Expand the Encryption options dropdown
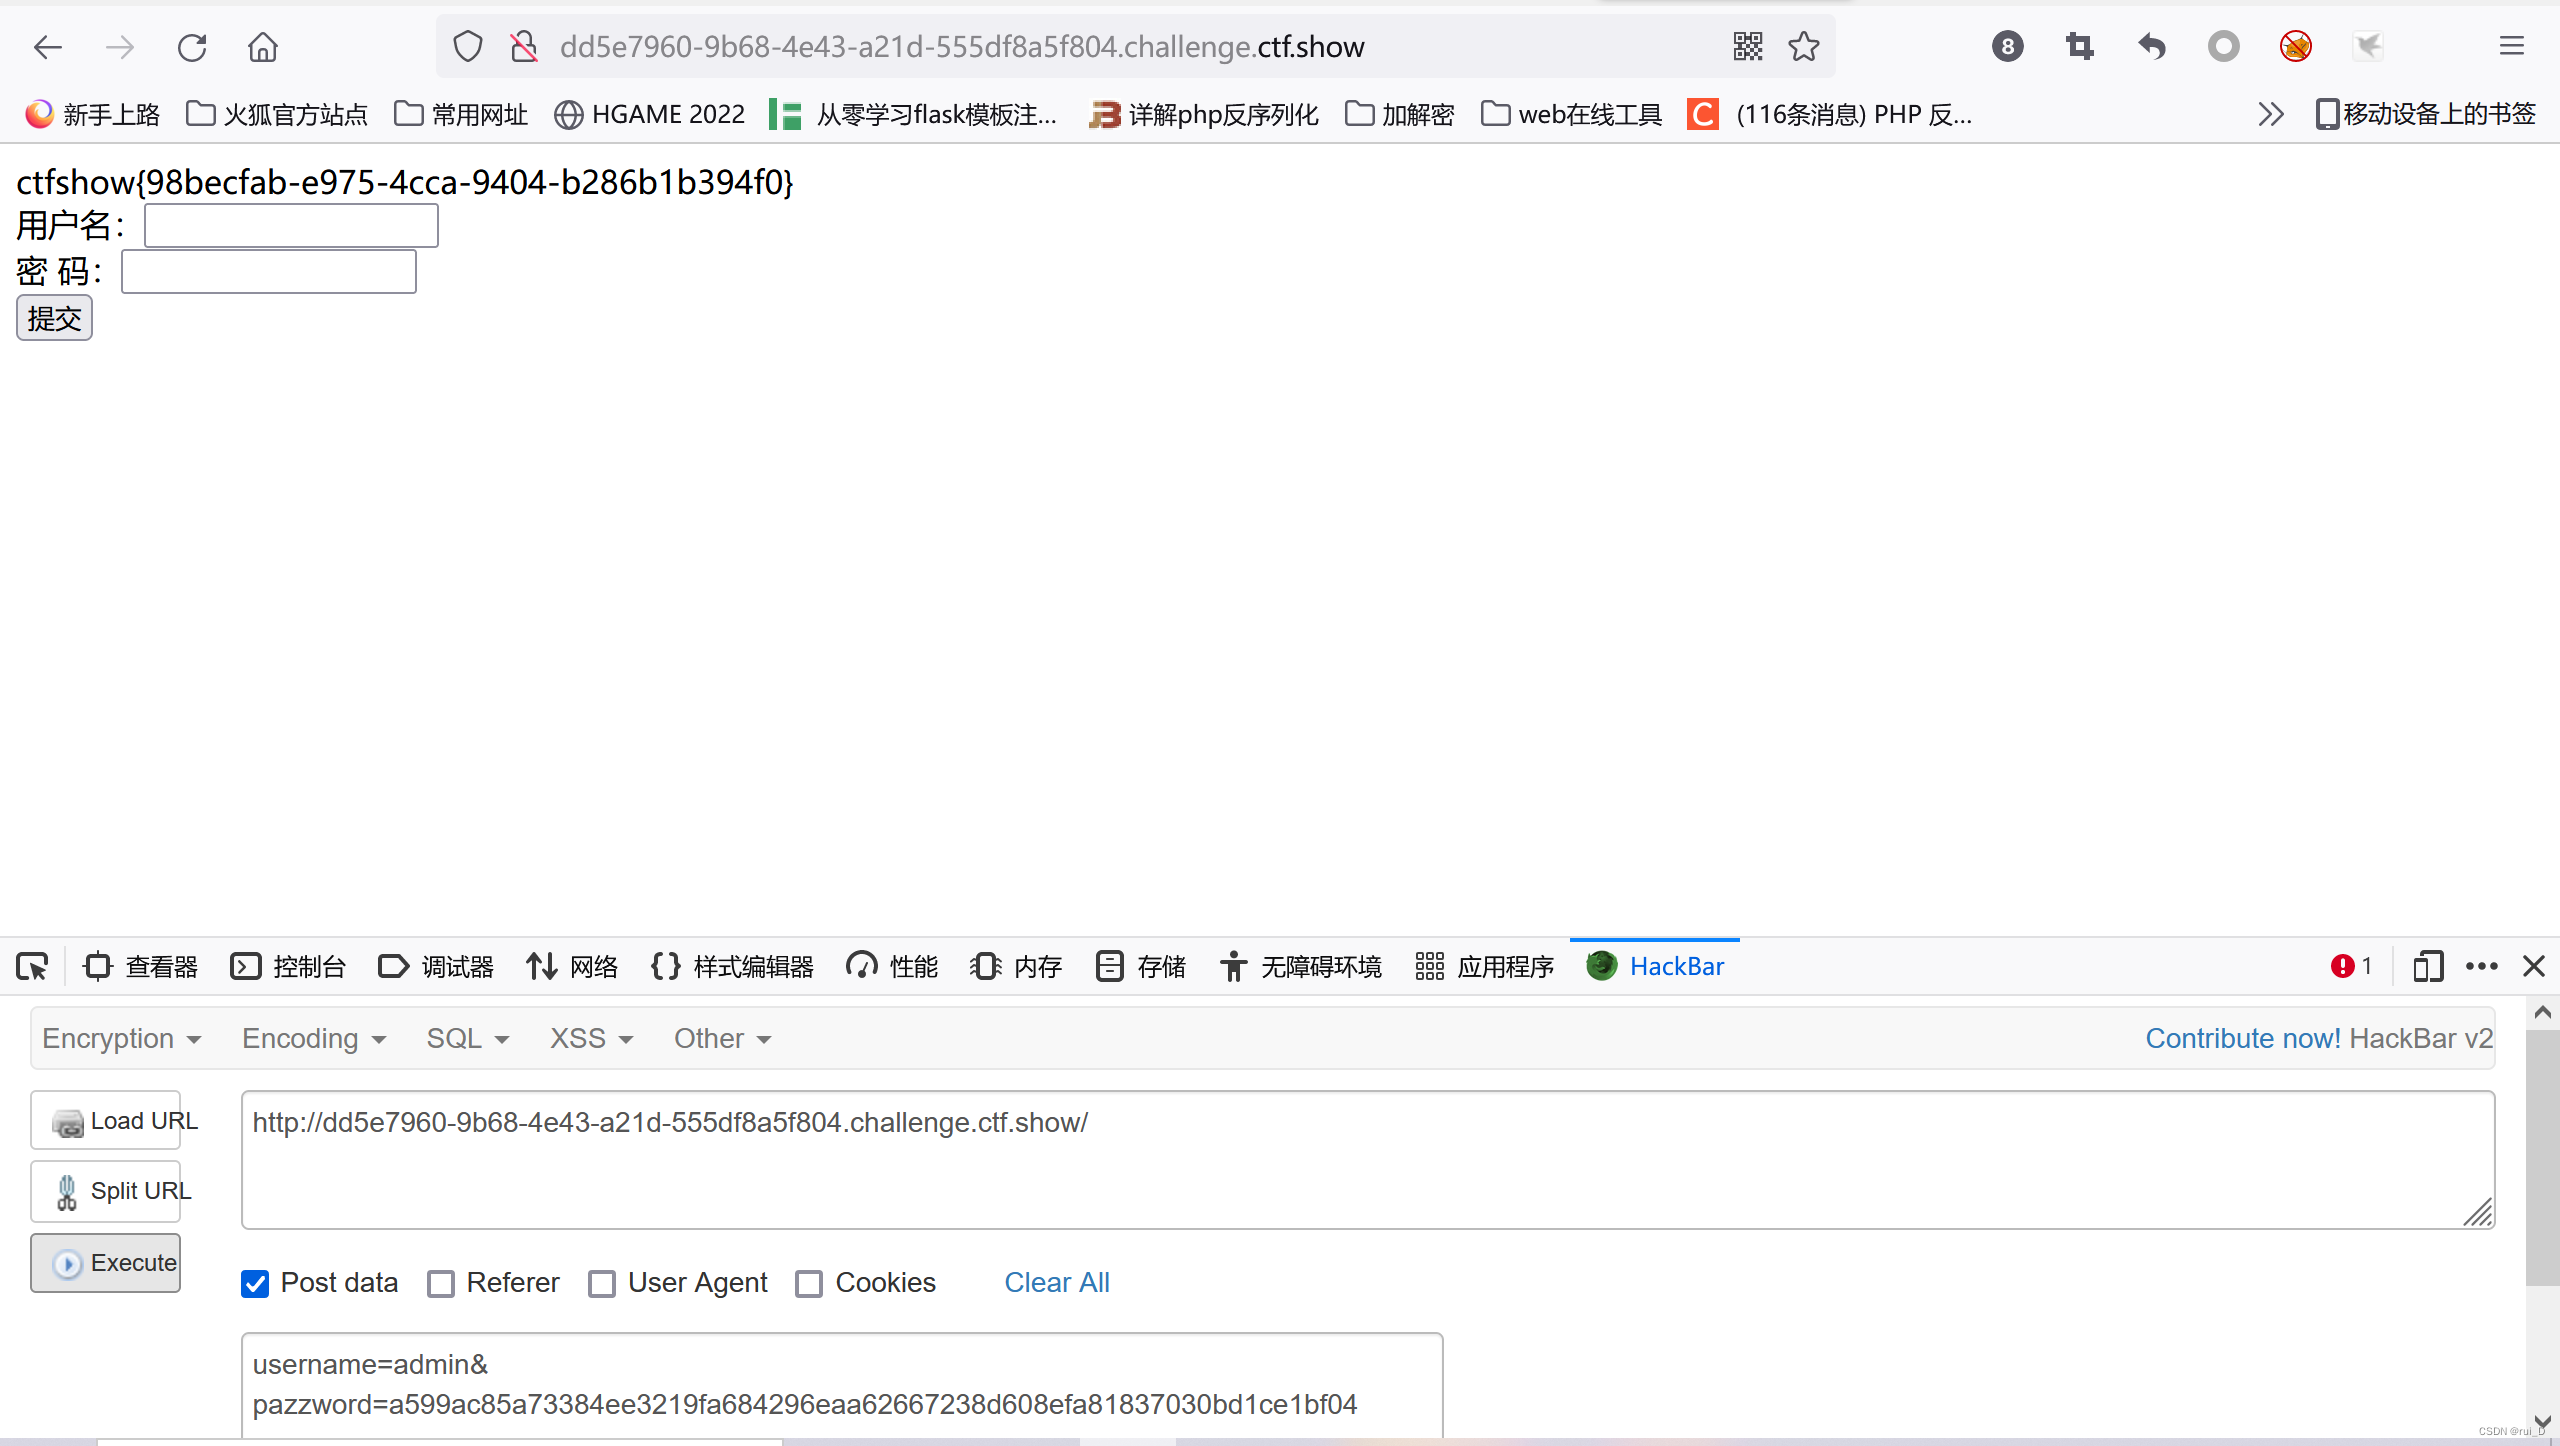2560x1446 pixels. point(120,1038)
